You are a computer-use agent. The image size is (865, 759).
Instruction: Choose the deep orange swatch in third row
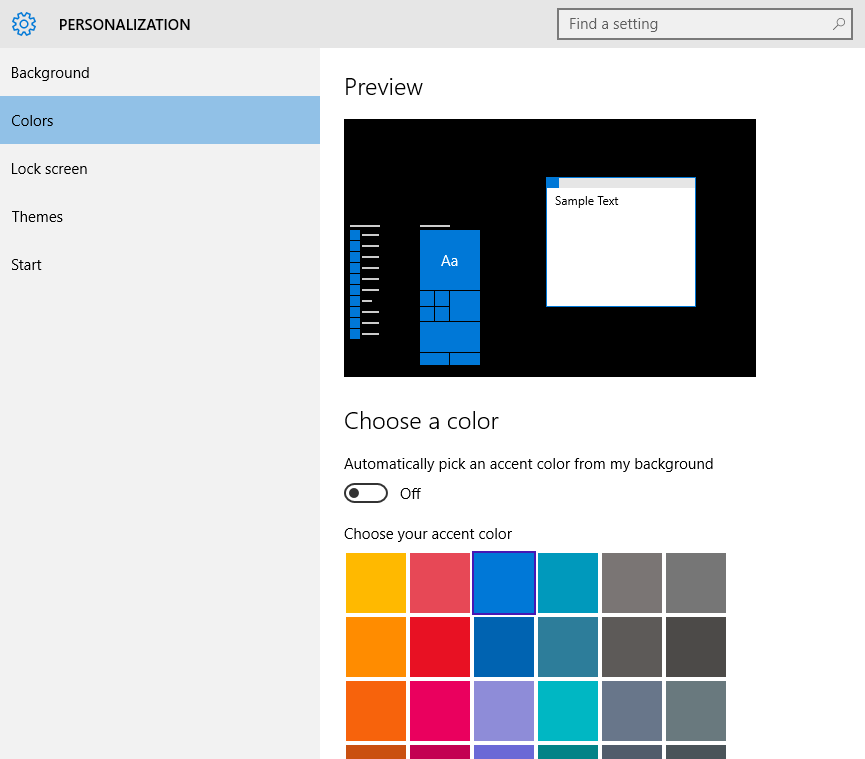pos(376,710)
